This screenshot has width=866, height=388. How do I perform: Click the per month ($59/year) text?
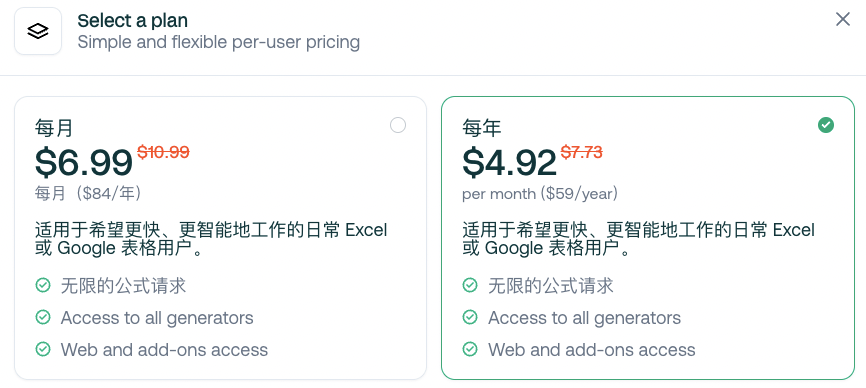540,194
